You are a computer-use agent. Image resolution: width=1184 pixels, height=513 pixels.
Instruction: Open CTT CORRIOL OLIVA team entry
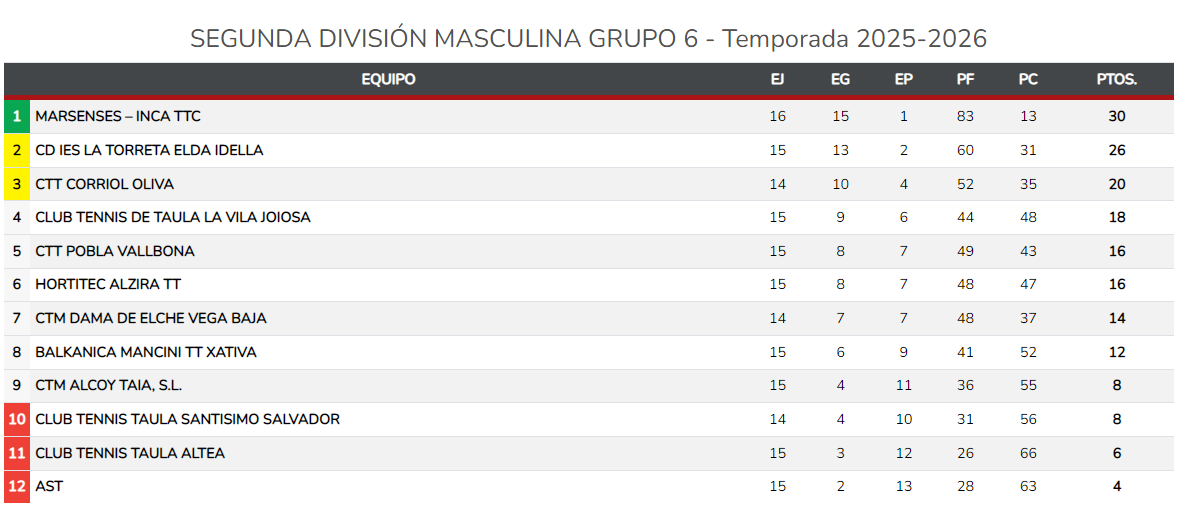tap(104, 184)
